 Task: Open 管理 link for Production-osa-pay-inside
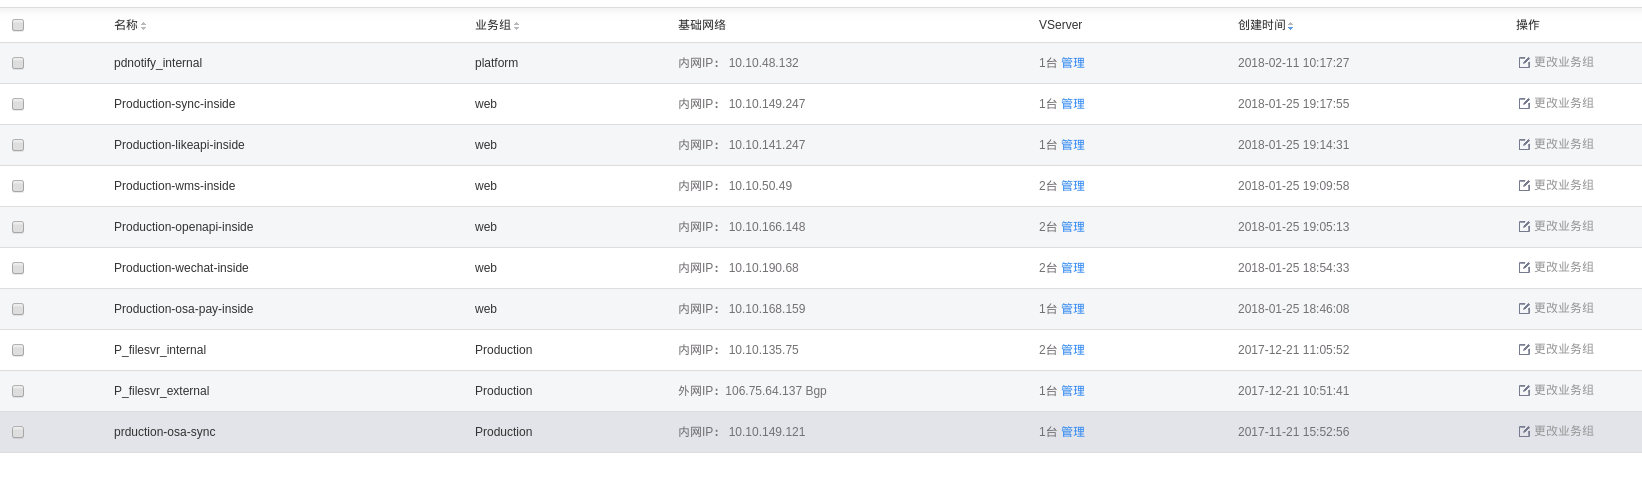point(1073,309)
